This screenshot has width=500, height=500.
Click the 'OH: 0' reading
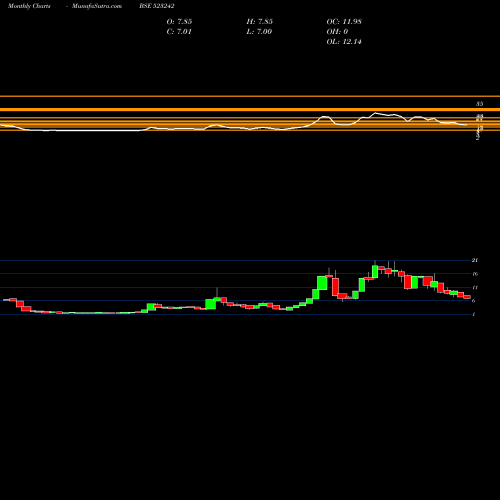[x=337, y=32]
